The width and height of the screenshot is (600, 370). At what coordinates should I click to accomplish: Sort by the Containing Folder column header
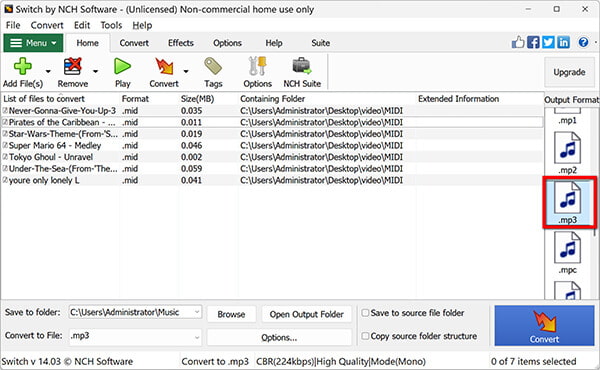click(272, 99)
